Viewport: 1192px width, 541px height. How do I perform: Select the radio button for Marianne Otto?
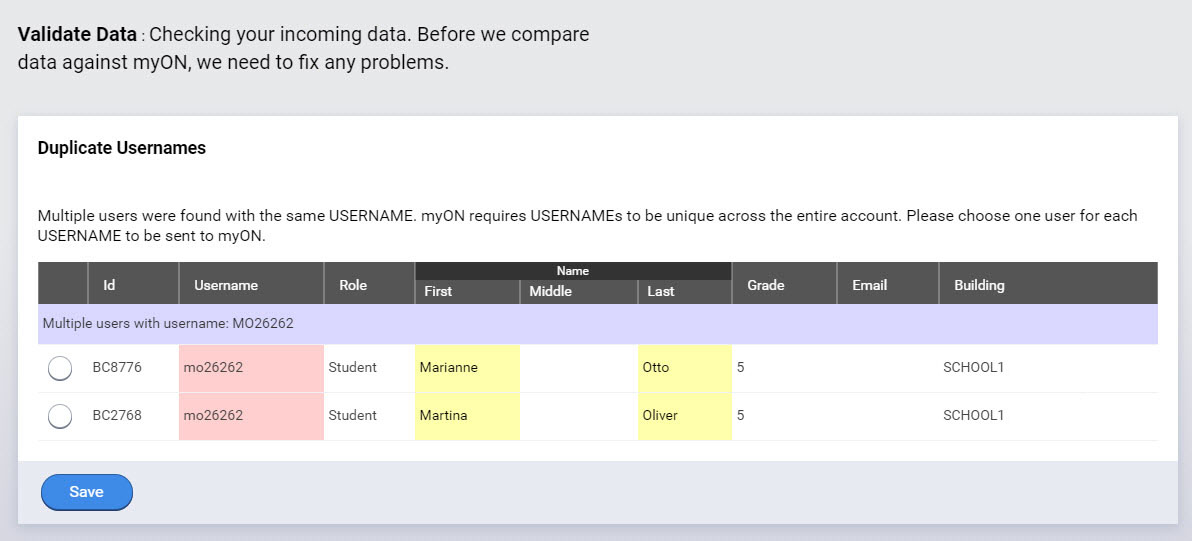point(59,369)
